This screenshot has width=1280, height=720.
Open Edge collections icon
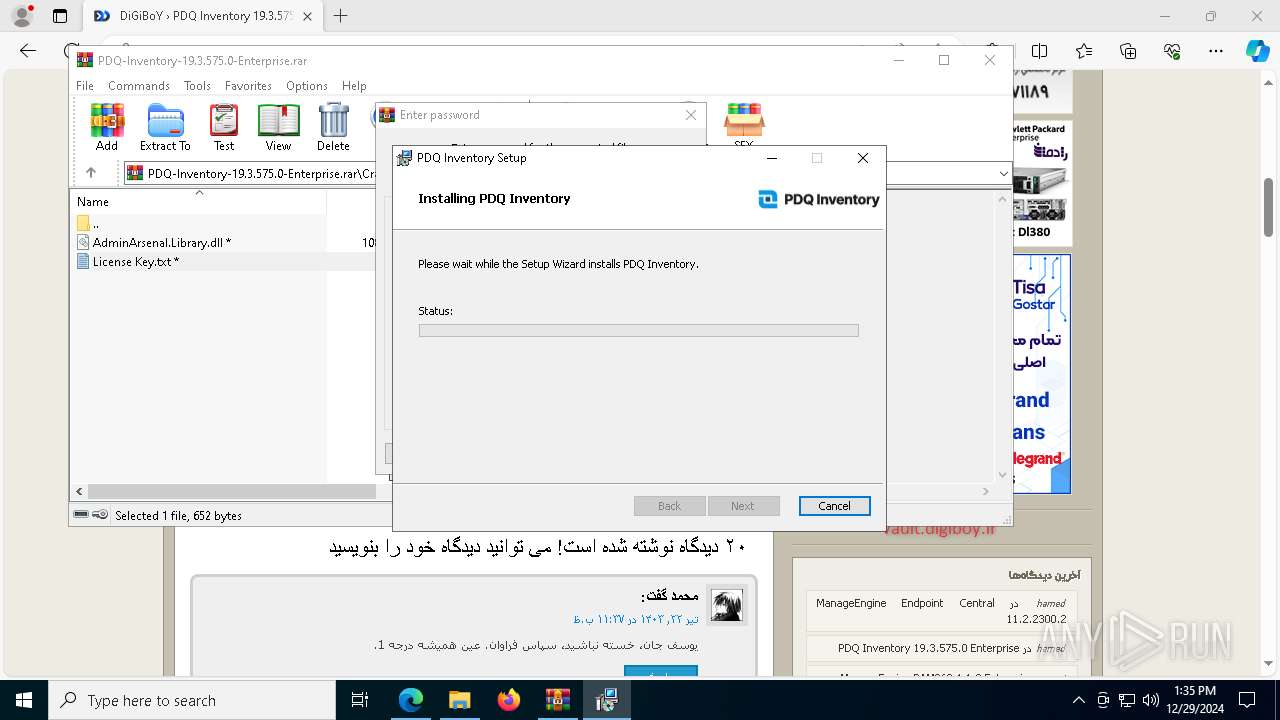pyautogui.click(x=1128, y=51)
